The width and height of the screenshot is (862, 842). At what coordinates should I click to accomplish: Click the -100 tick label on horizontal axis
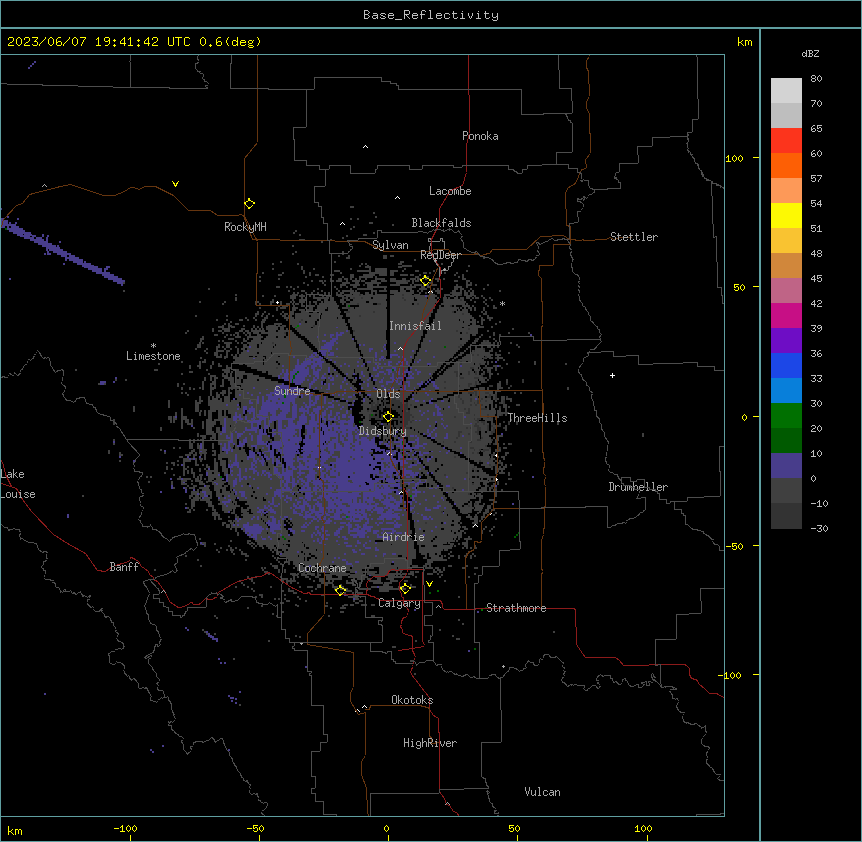(x=125, y=829)
